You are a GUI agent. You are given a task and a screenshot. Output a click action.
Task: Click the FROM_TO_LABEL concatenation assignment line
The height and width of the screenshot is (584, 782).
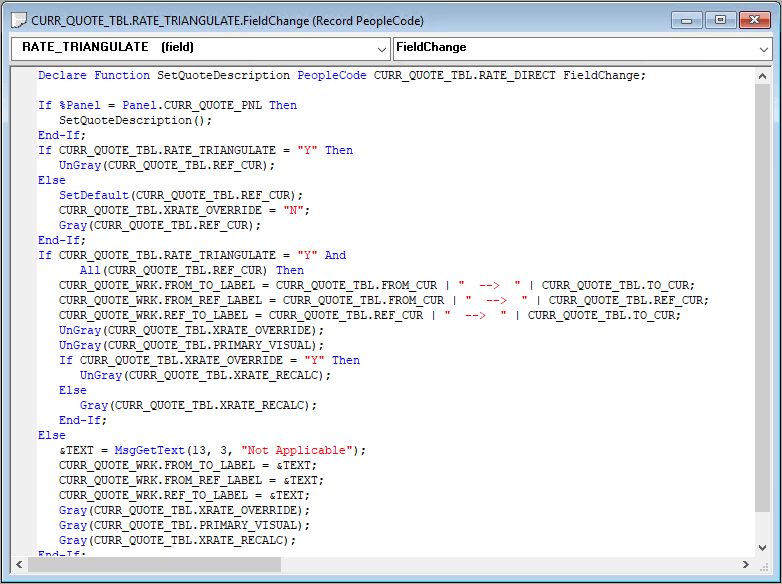[377, 285]
